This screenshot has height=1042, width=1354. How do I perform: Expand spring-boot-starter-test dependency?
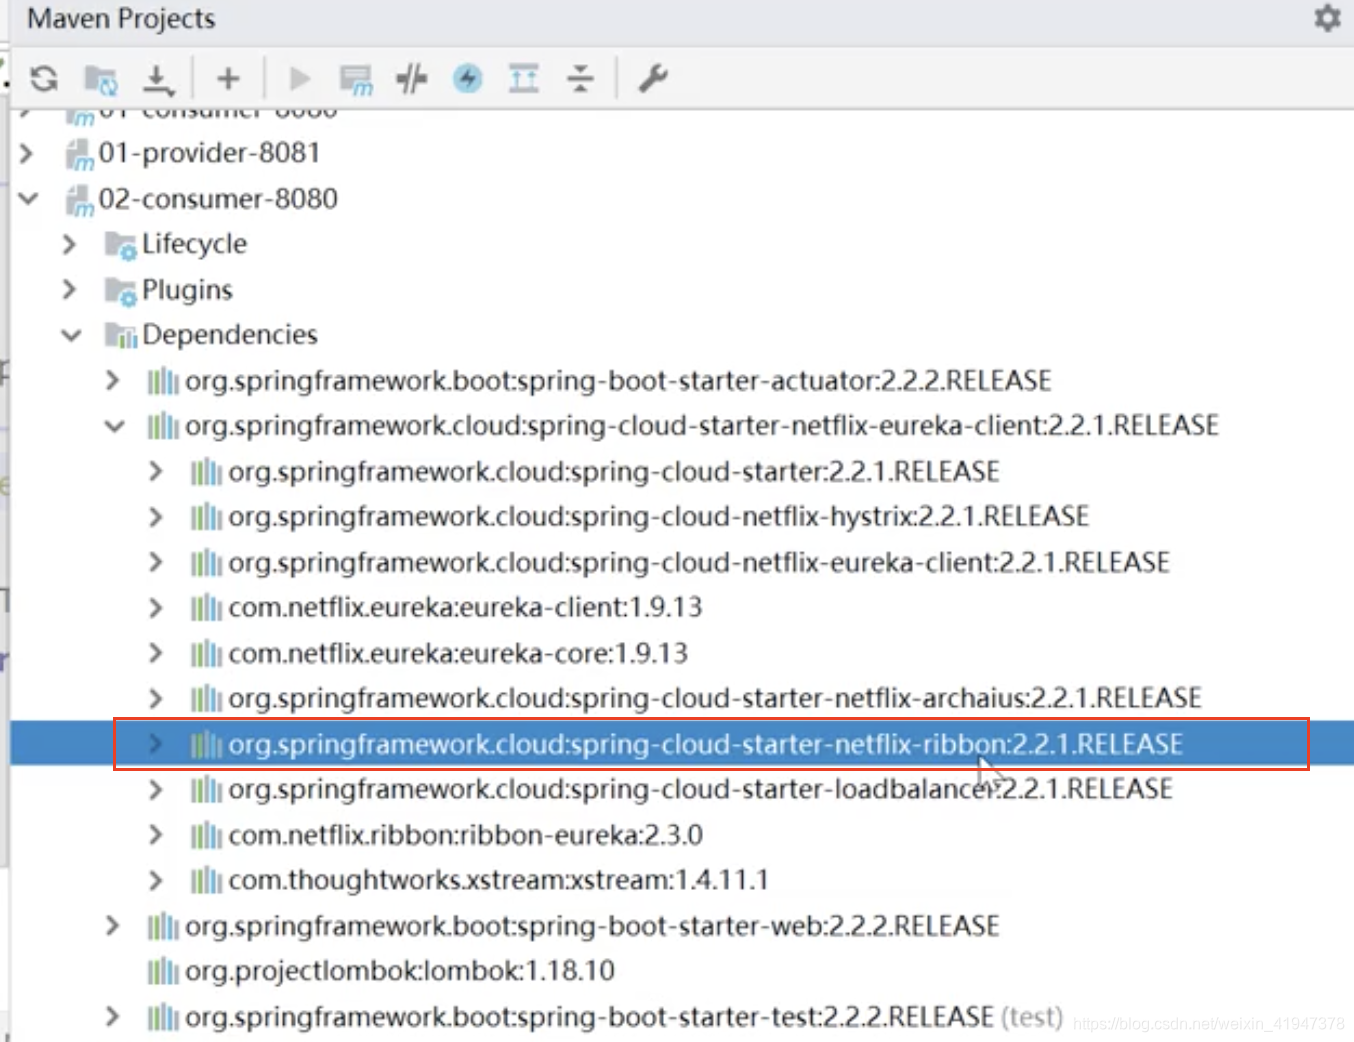click(x=112, y=1017)
